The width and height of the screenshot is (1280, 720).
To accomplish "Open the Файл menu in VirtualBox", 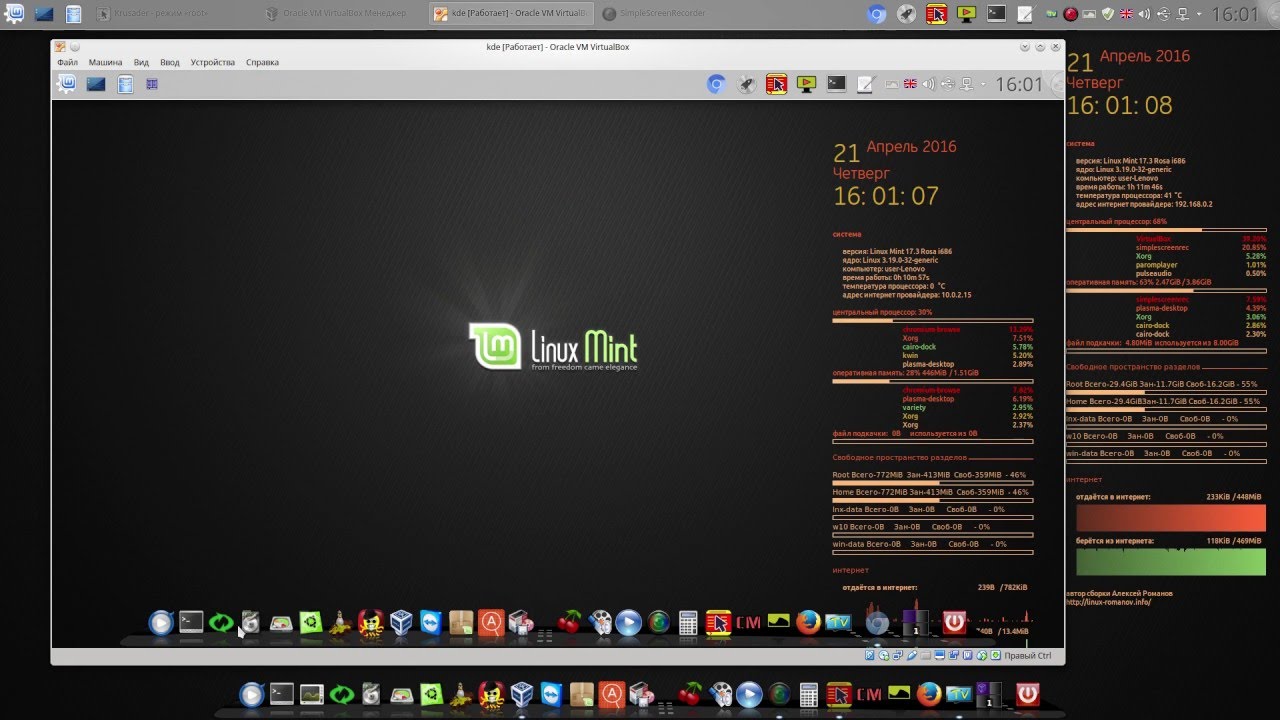I will (x=67, y=62).
